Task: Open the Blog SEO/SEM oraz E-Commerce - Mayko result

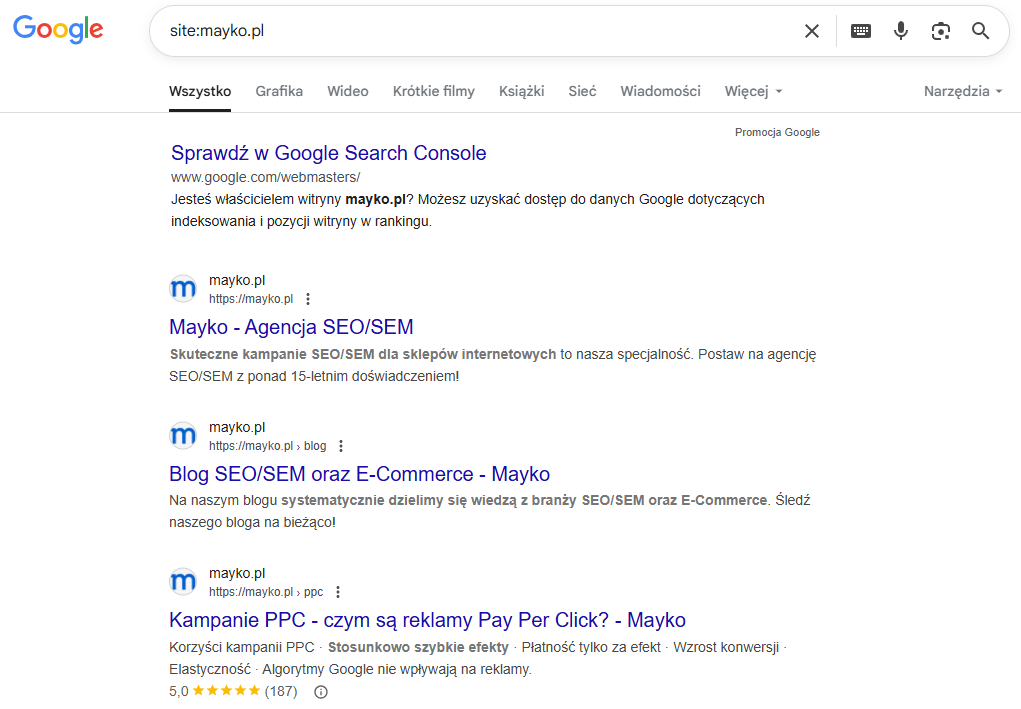Action: click(x=359, y=474)
